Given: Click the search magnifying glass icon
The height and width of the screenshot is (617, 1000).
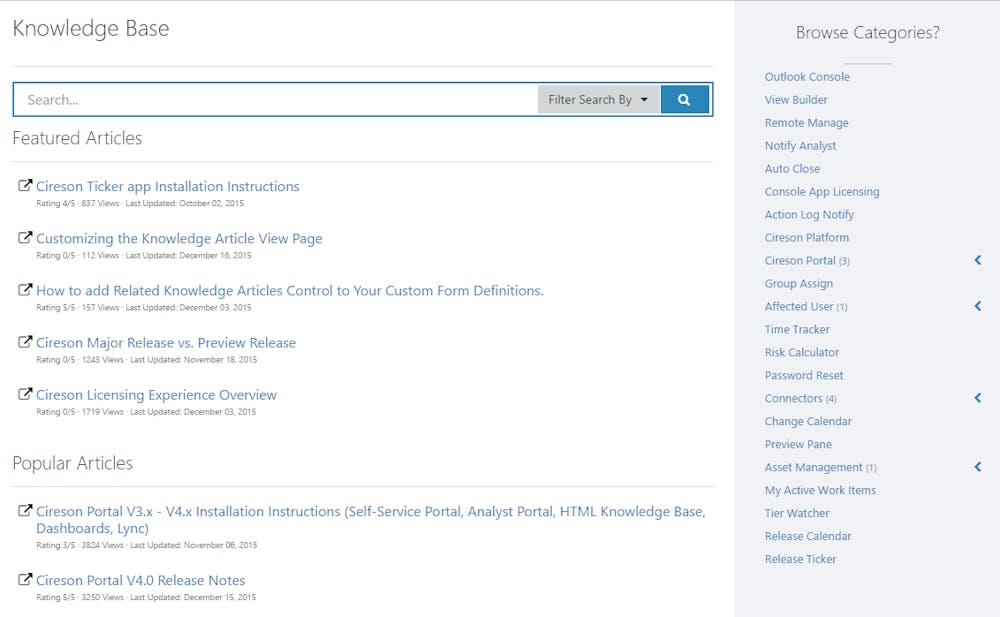Looking at the screenshot, I should coord(685,99).
